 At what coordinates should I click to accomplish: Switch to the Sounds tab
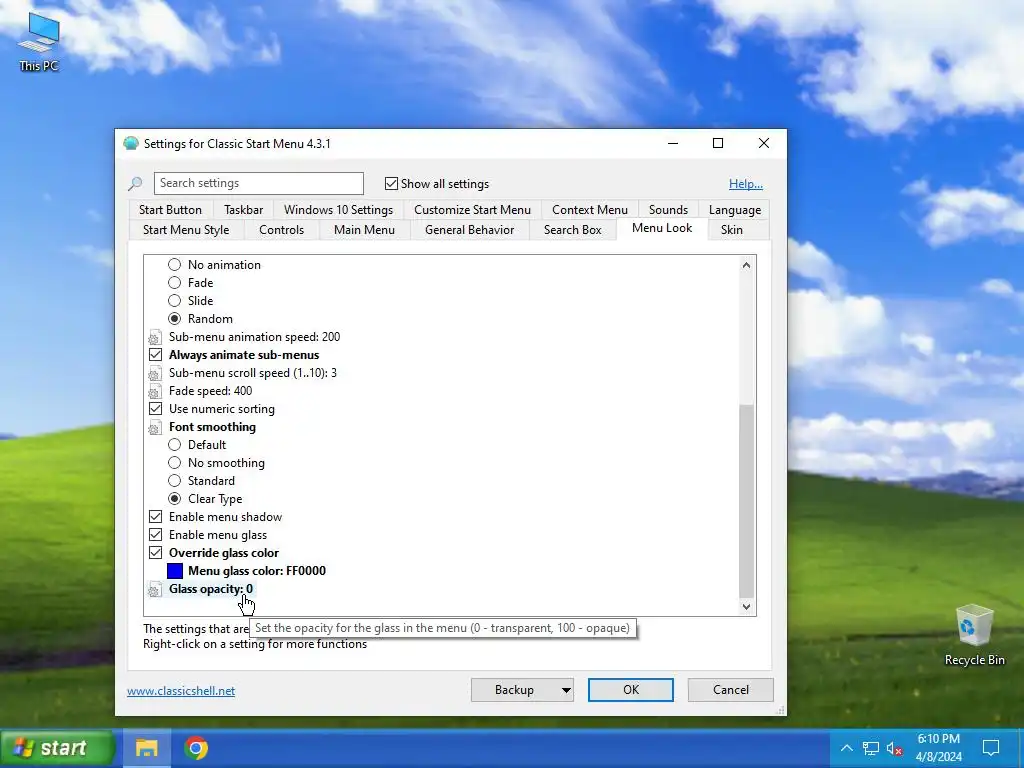pos(668,210)
